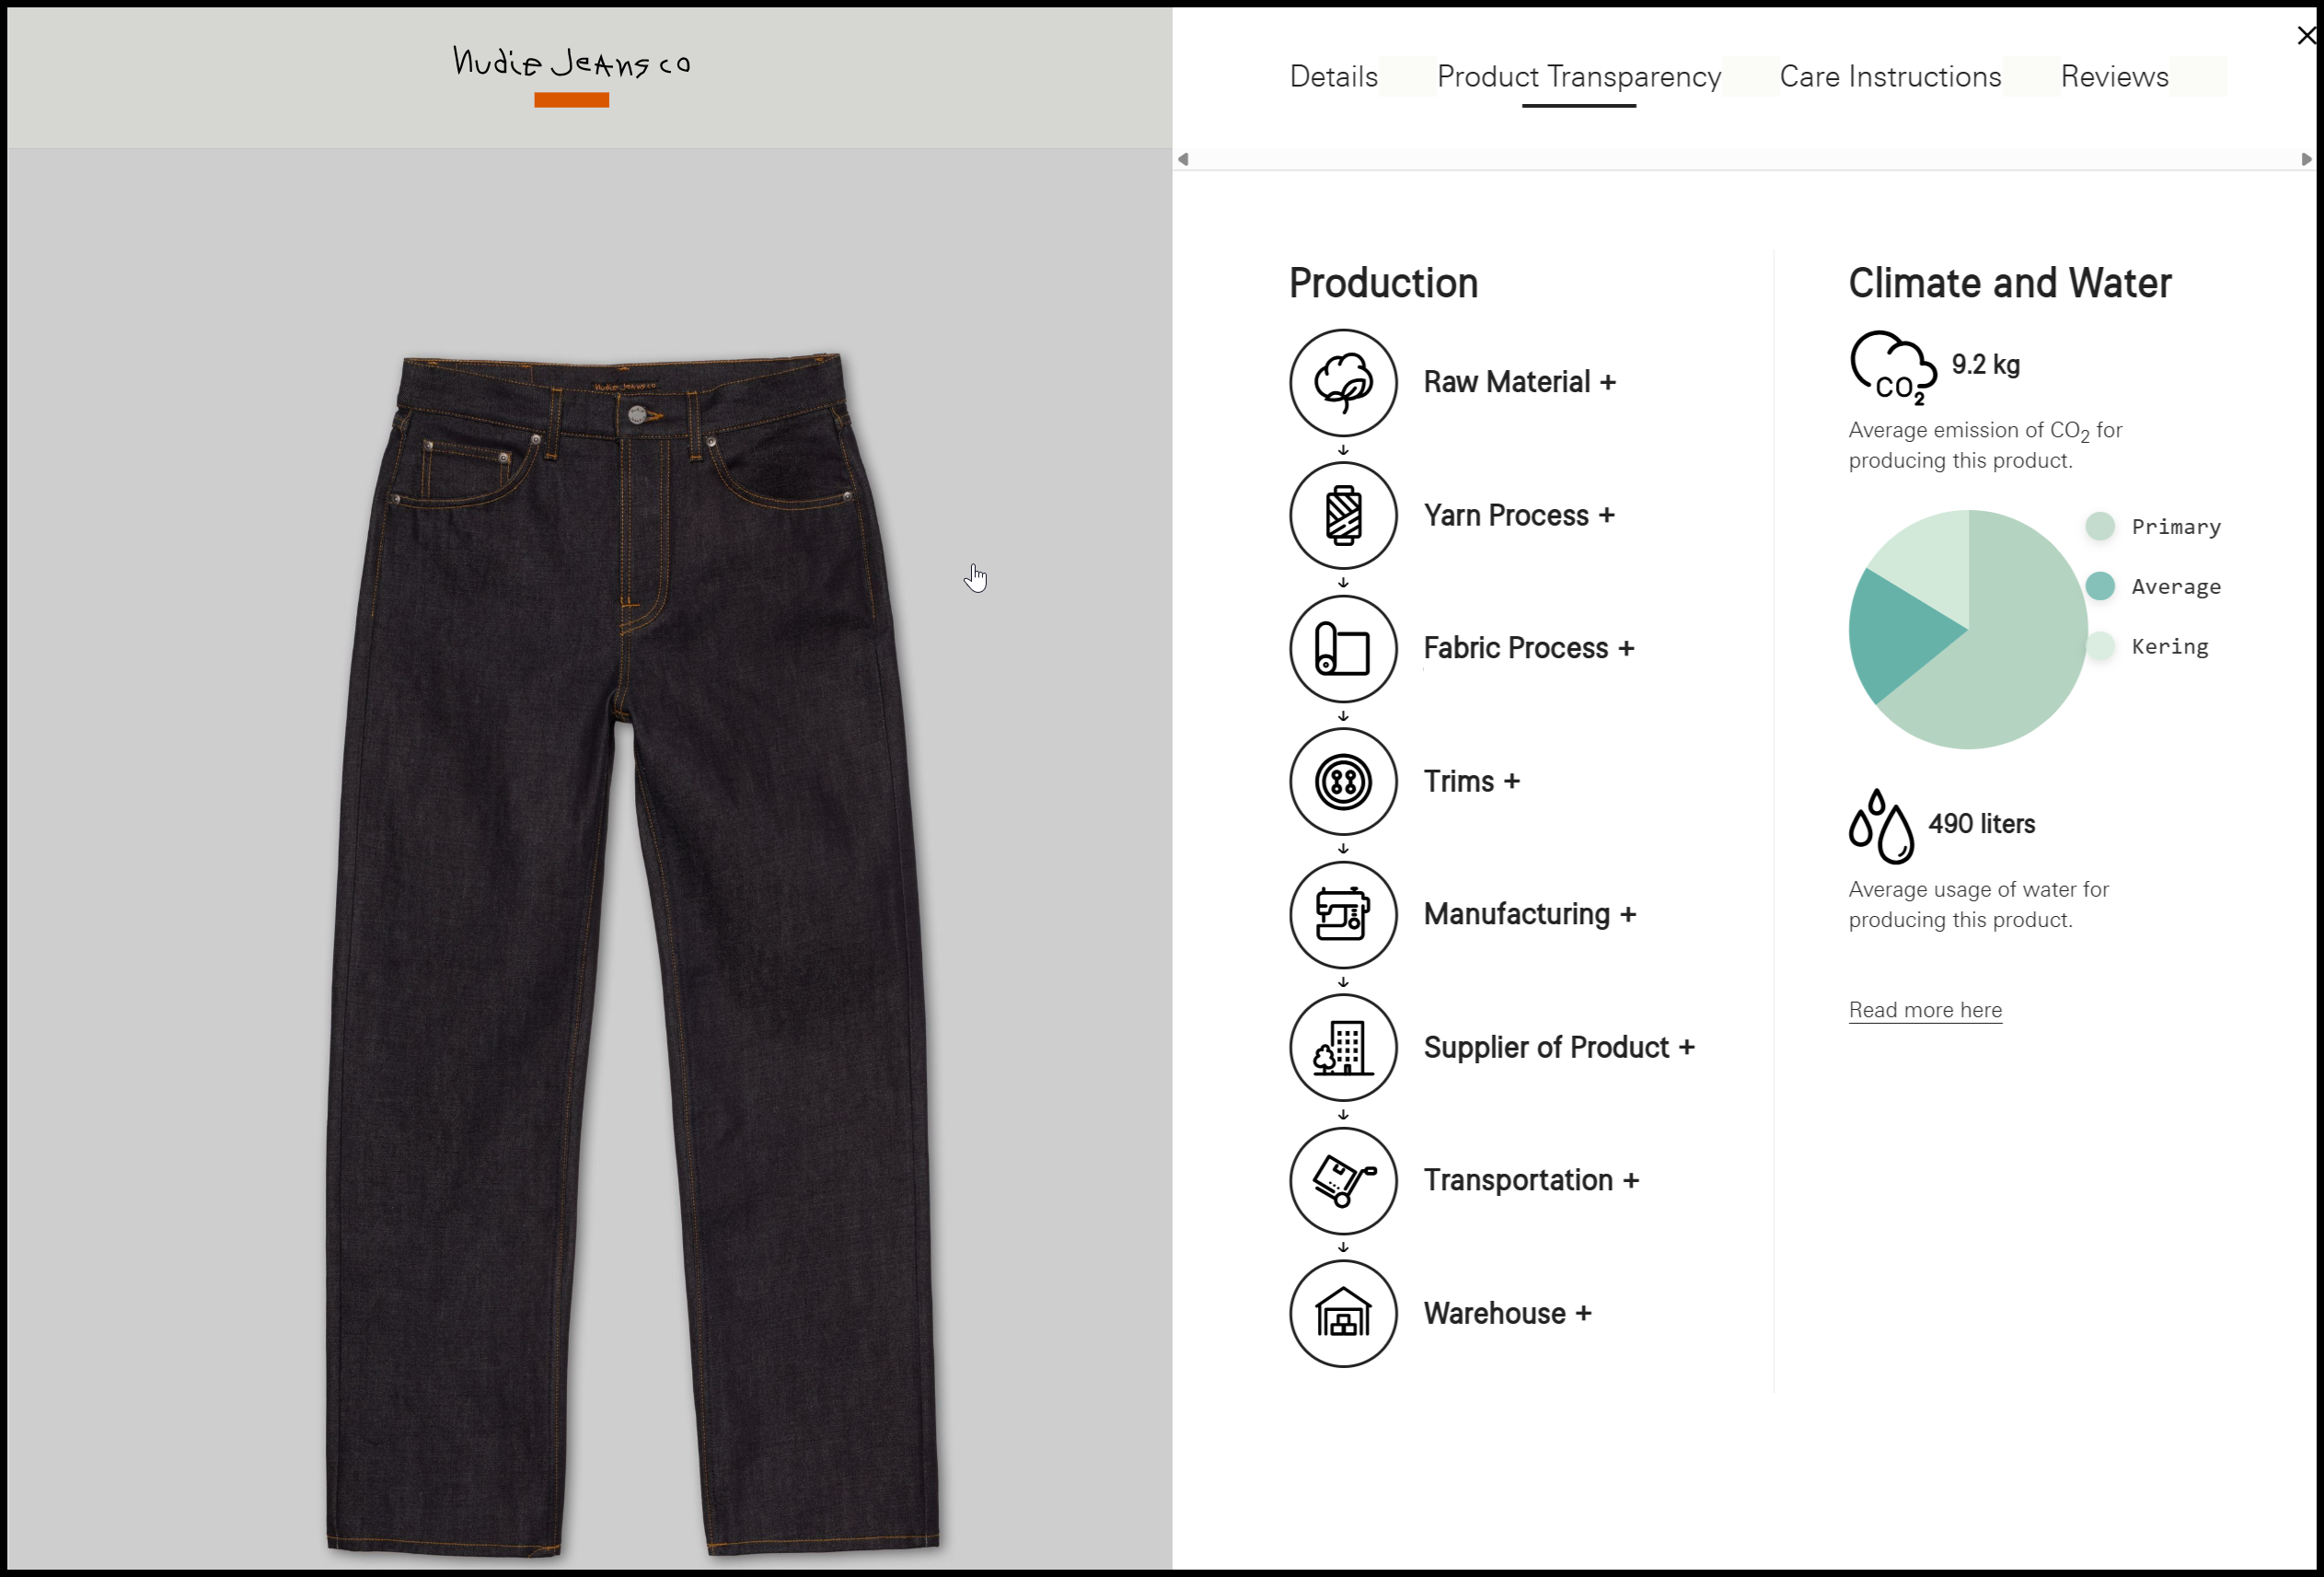Expand the Raw Material + section
2324x1577 pixels.
(1519, 382)
